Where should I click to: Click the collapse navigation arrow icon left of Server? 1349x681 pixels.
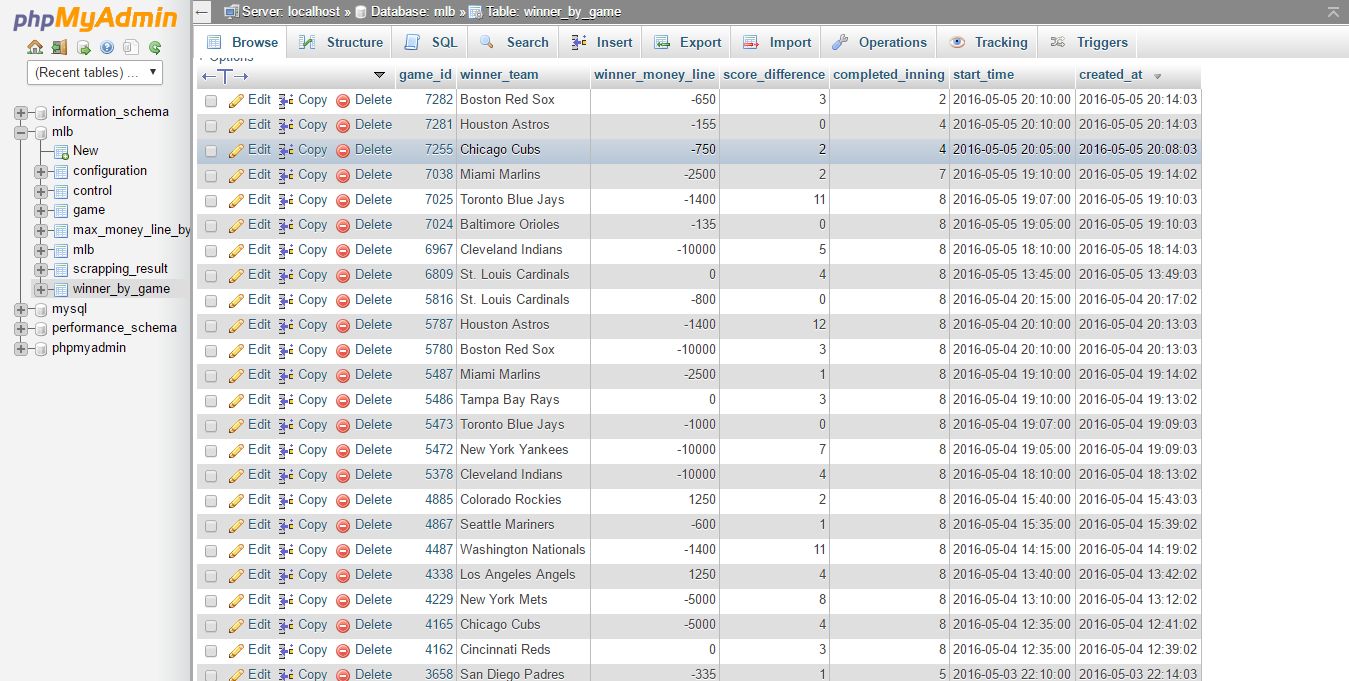(203, 12)
